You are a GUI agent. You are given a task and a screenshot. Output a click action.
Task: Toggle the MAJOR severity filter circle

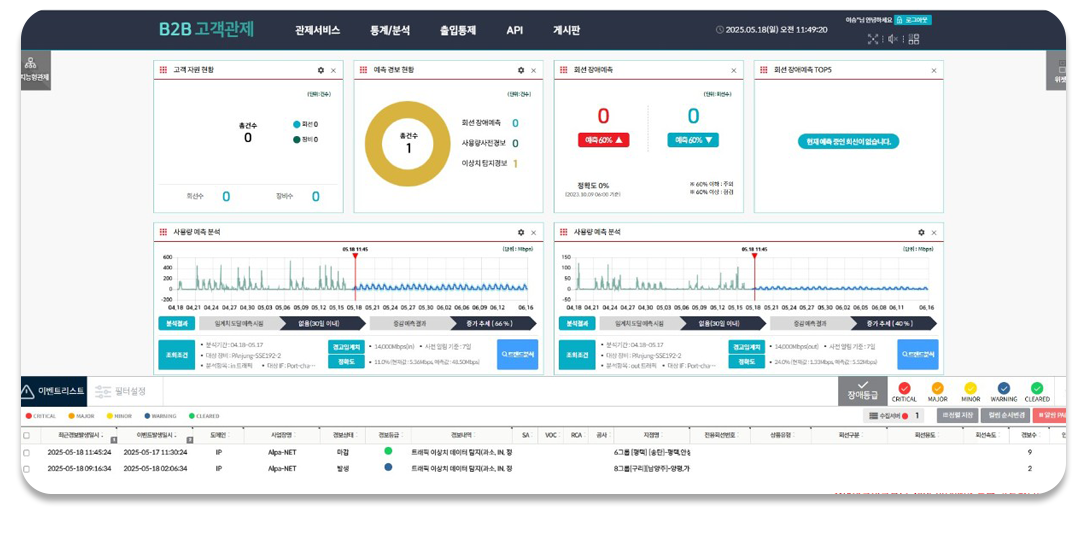click(x=937, y=389)
